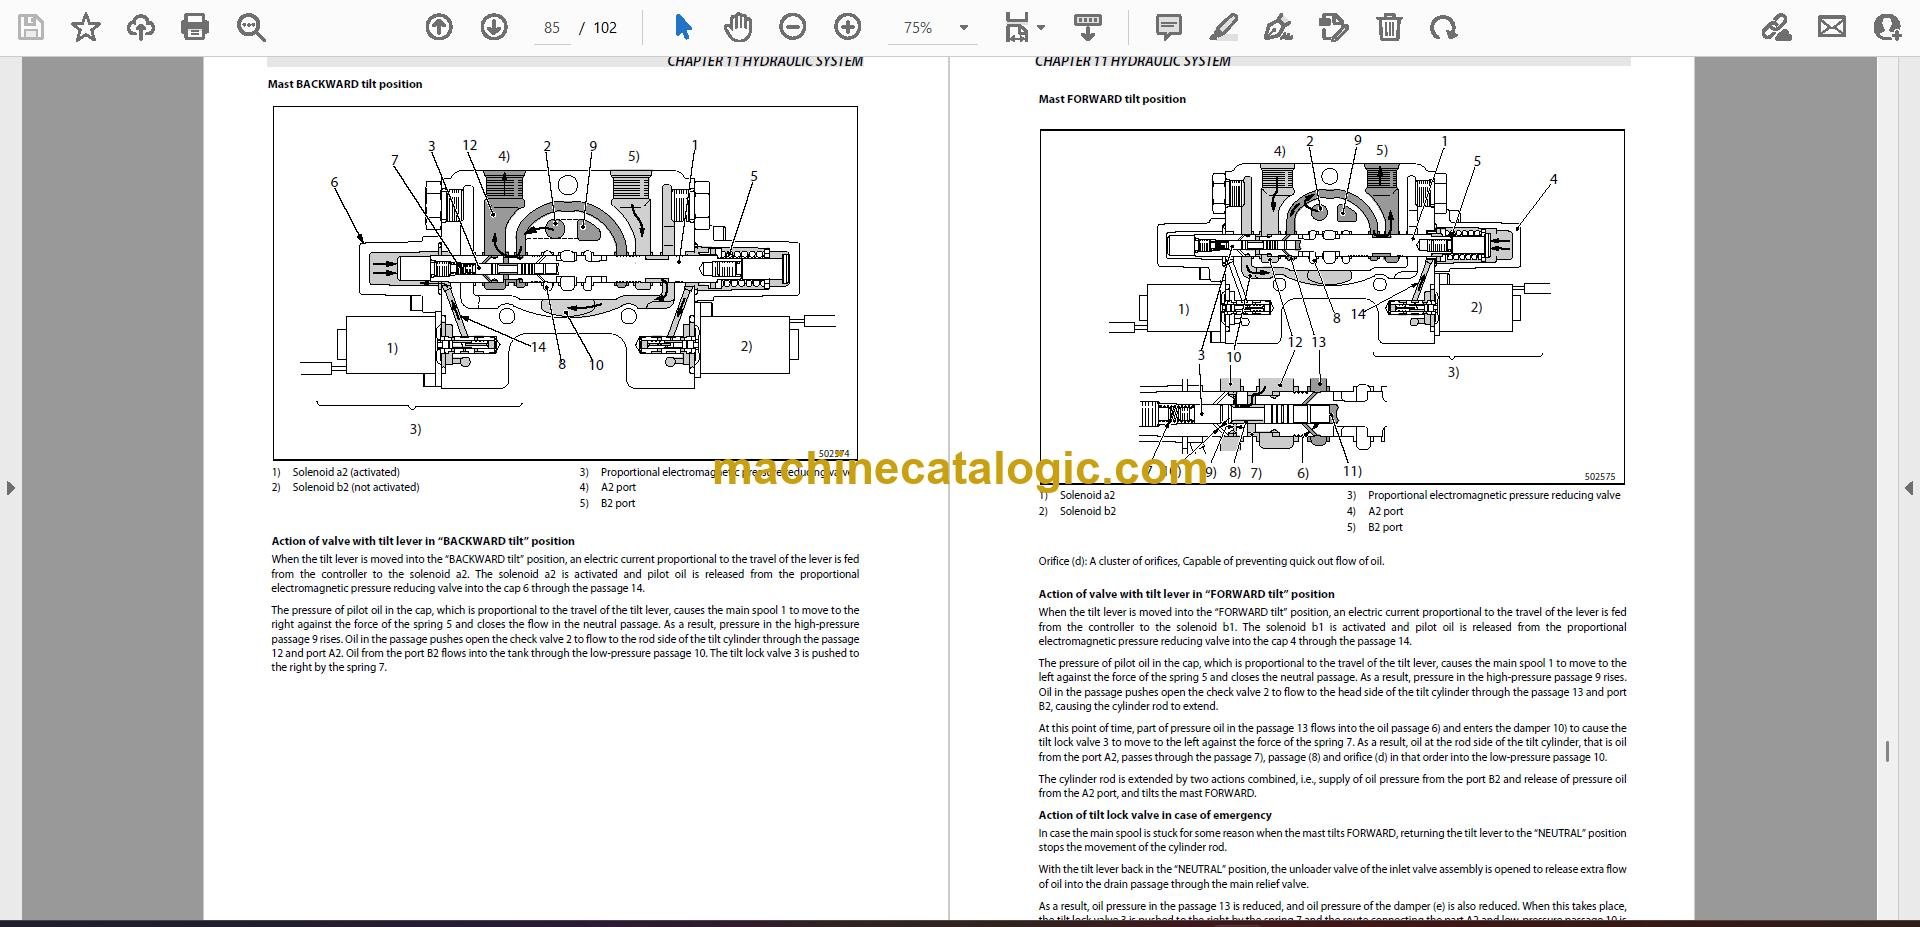Send file by email envelope icon
1920x927 pixels.
pyautogui.click(x=1831, y=27)
